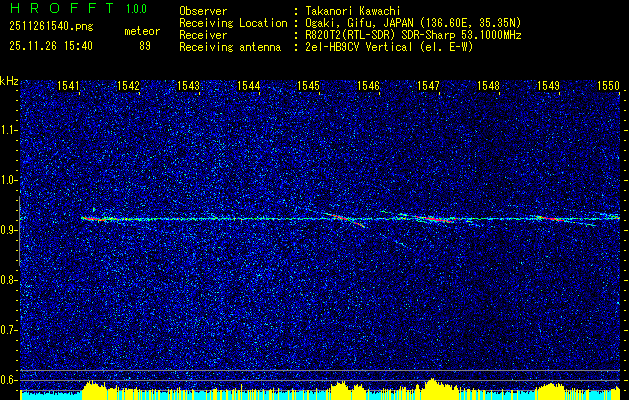The width and height of the screenshot is (629, 400).
Task: Click frequency label 0.6
Action: [8, 380]
